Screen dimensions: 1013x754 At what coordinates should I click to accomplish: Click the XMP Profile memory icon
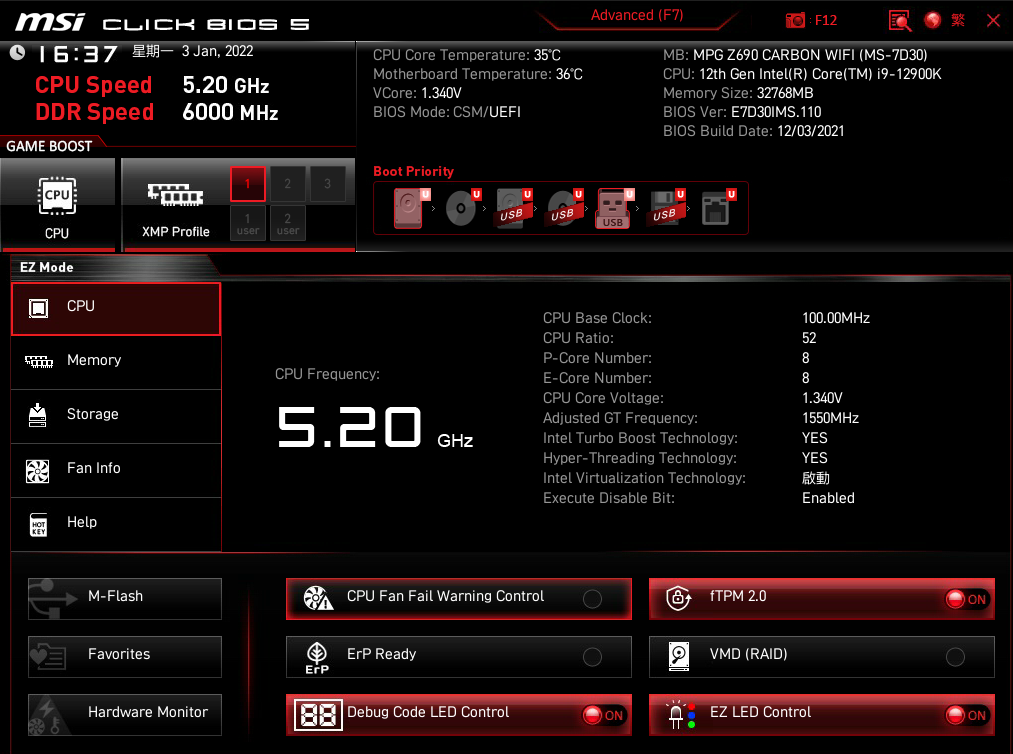[x=175, y=194]
